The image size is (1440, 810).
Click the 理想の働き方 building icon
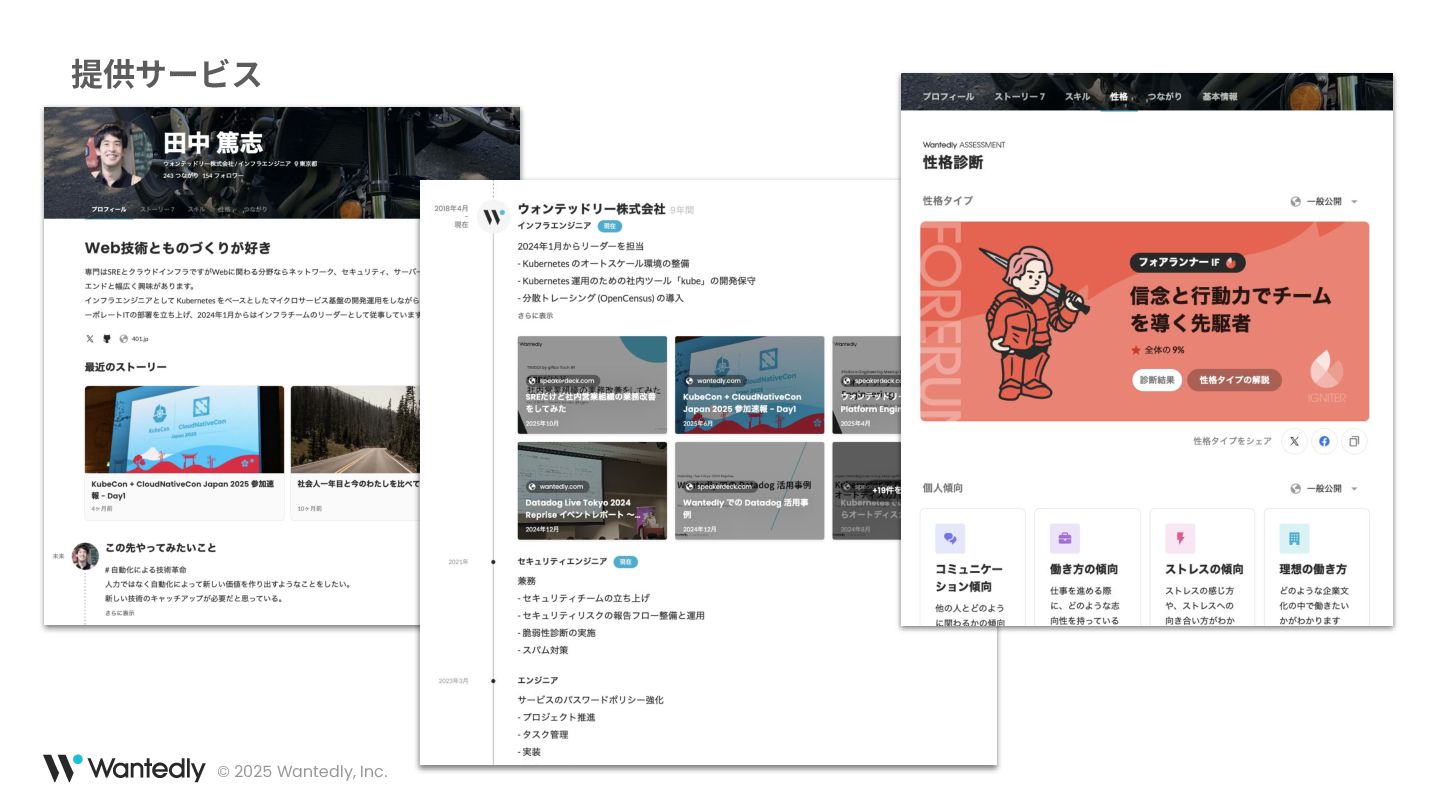click(x=1294, y=538)
